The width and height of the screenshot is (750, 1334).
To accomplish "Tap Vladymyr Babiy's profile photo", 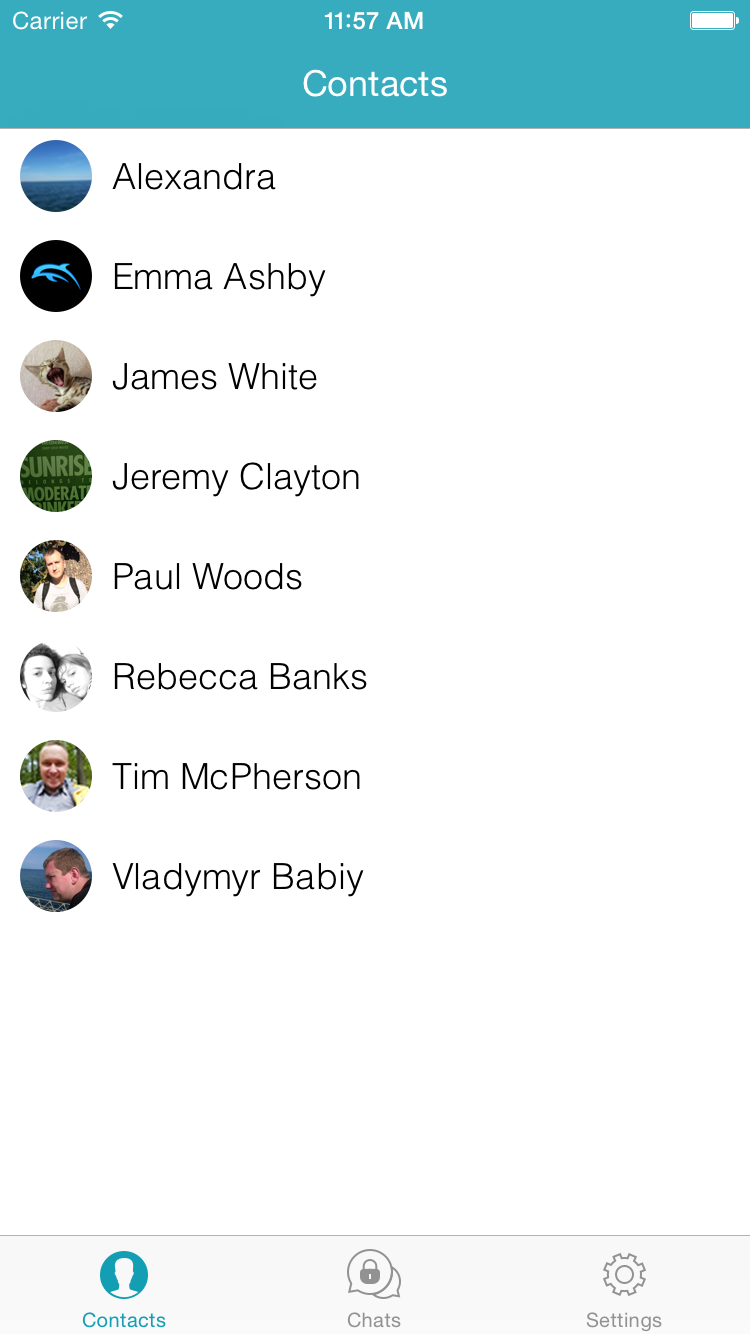I will (56, 876).
